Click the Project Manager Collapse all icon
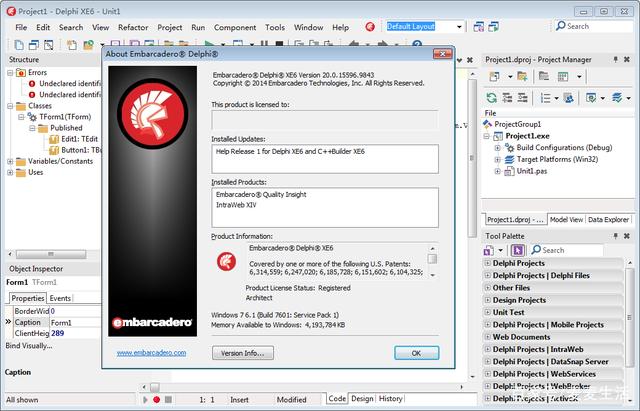The width and height of the screenshot is (640, 411). [x=523, y=98]
